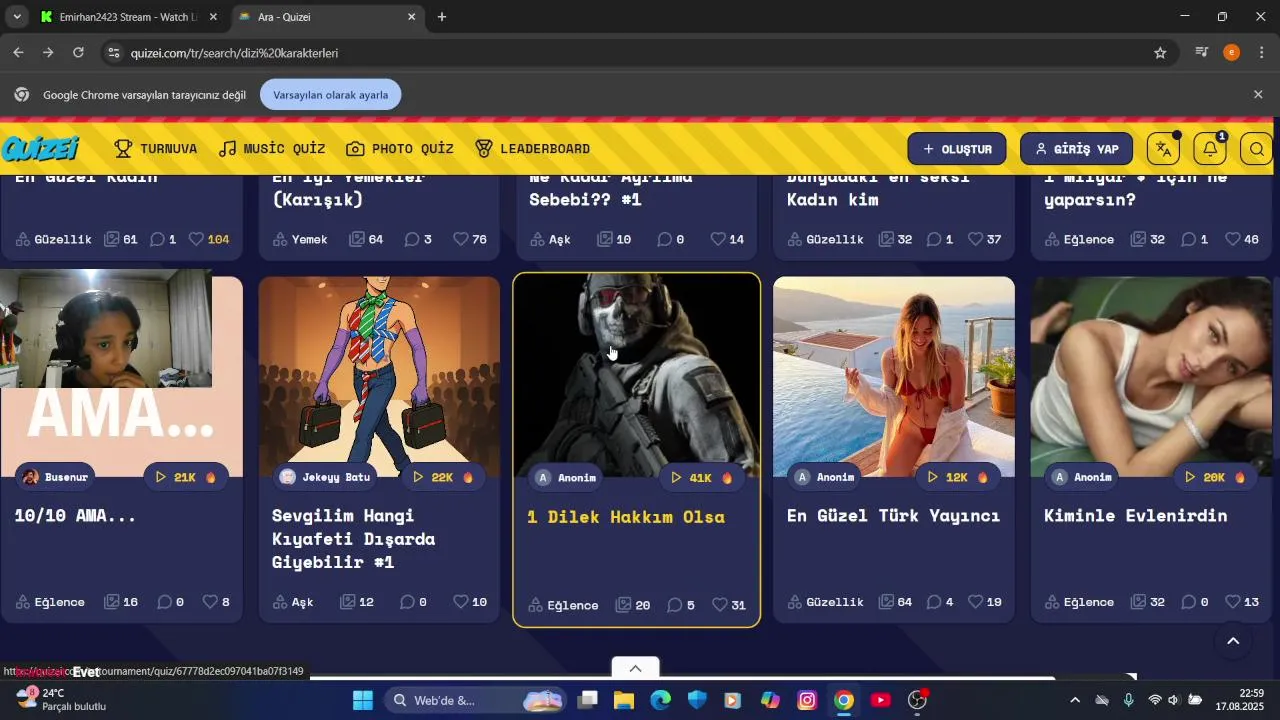Bookmark this page with the star icon
The image size is (1280, 720).
click(1160, 53)
